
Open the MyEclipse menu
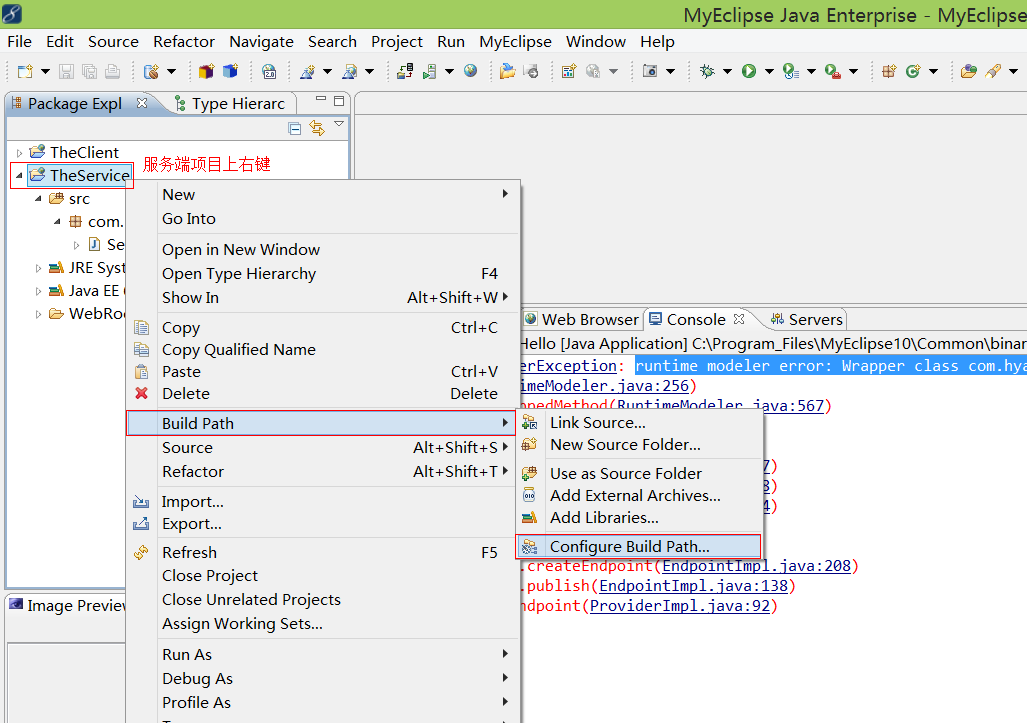(515, 41)
